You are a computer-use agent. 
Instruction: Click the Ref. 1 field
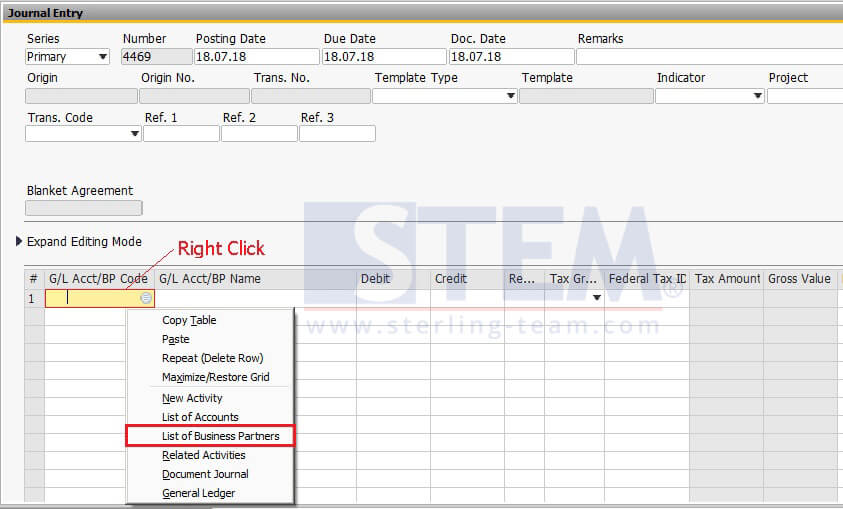[181, 133]
